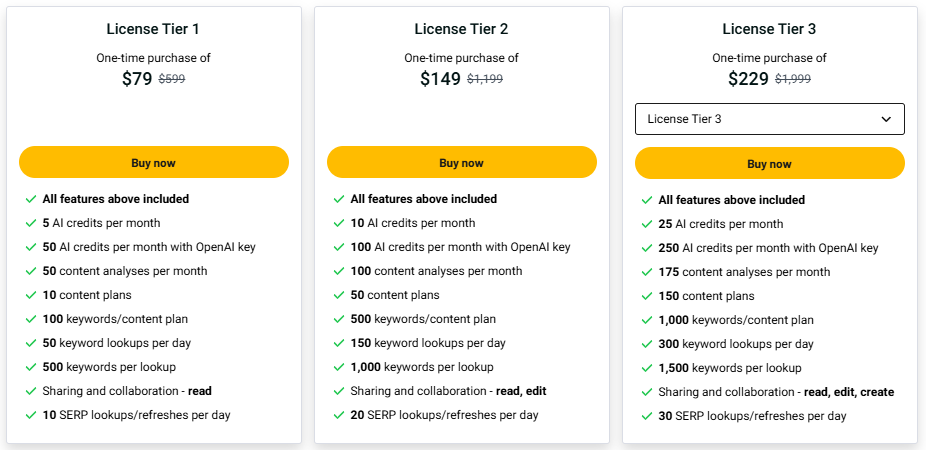
Task: Click the License Tier 2 heading
Action: click(461, 29)
